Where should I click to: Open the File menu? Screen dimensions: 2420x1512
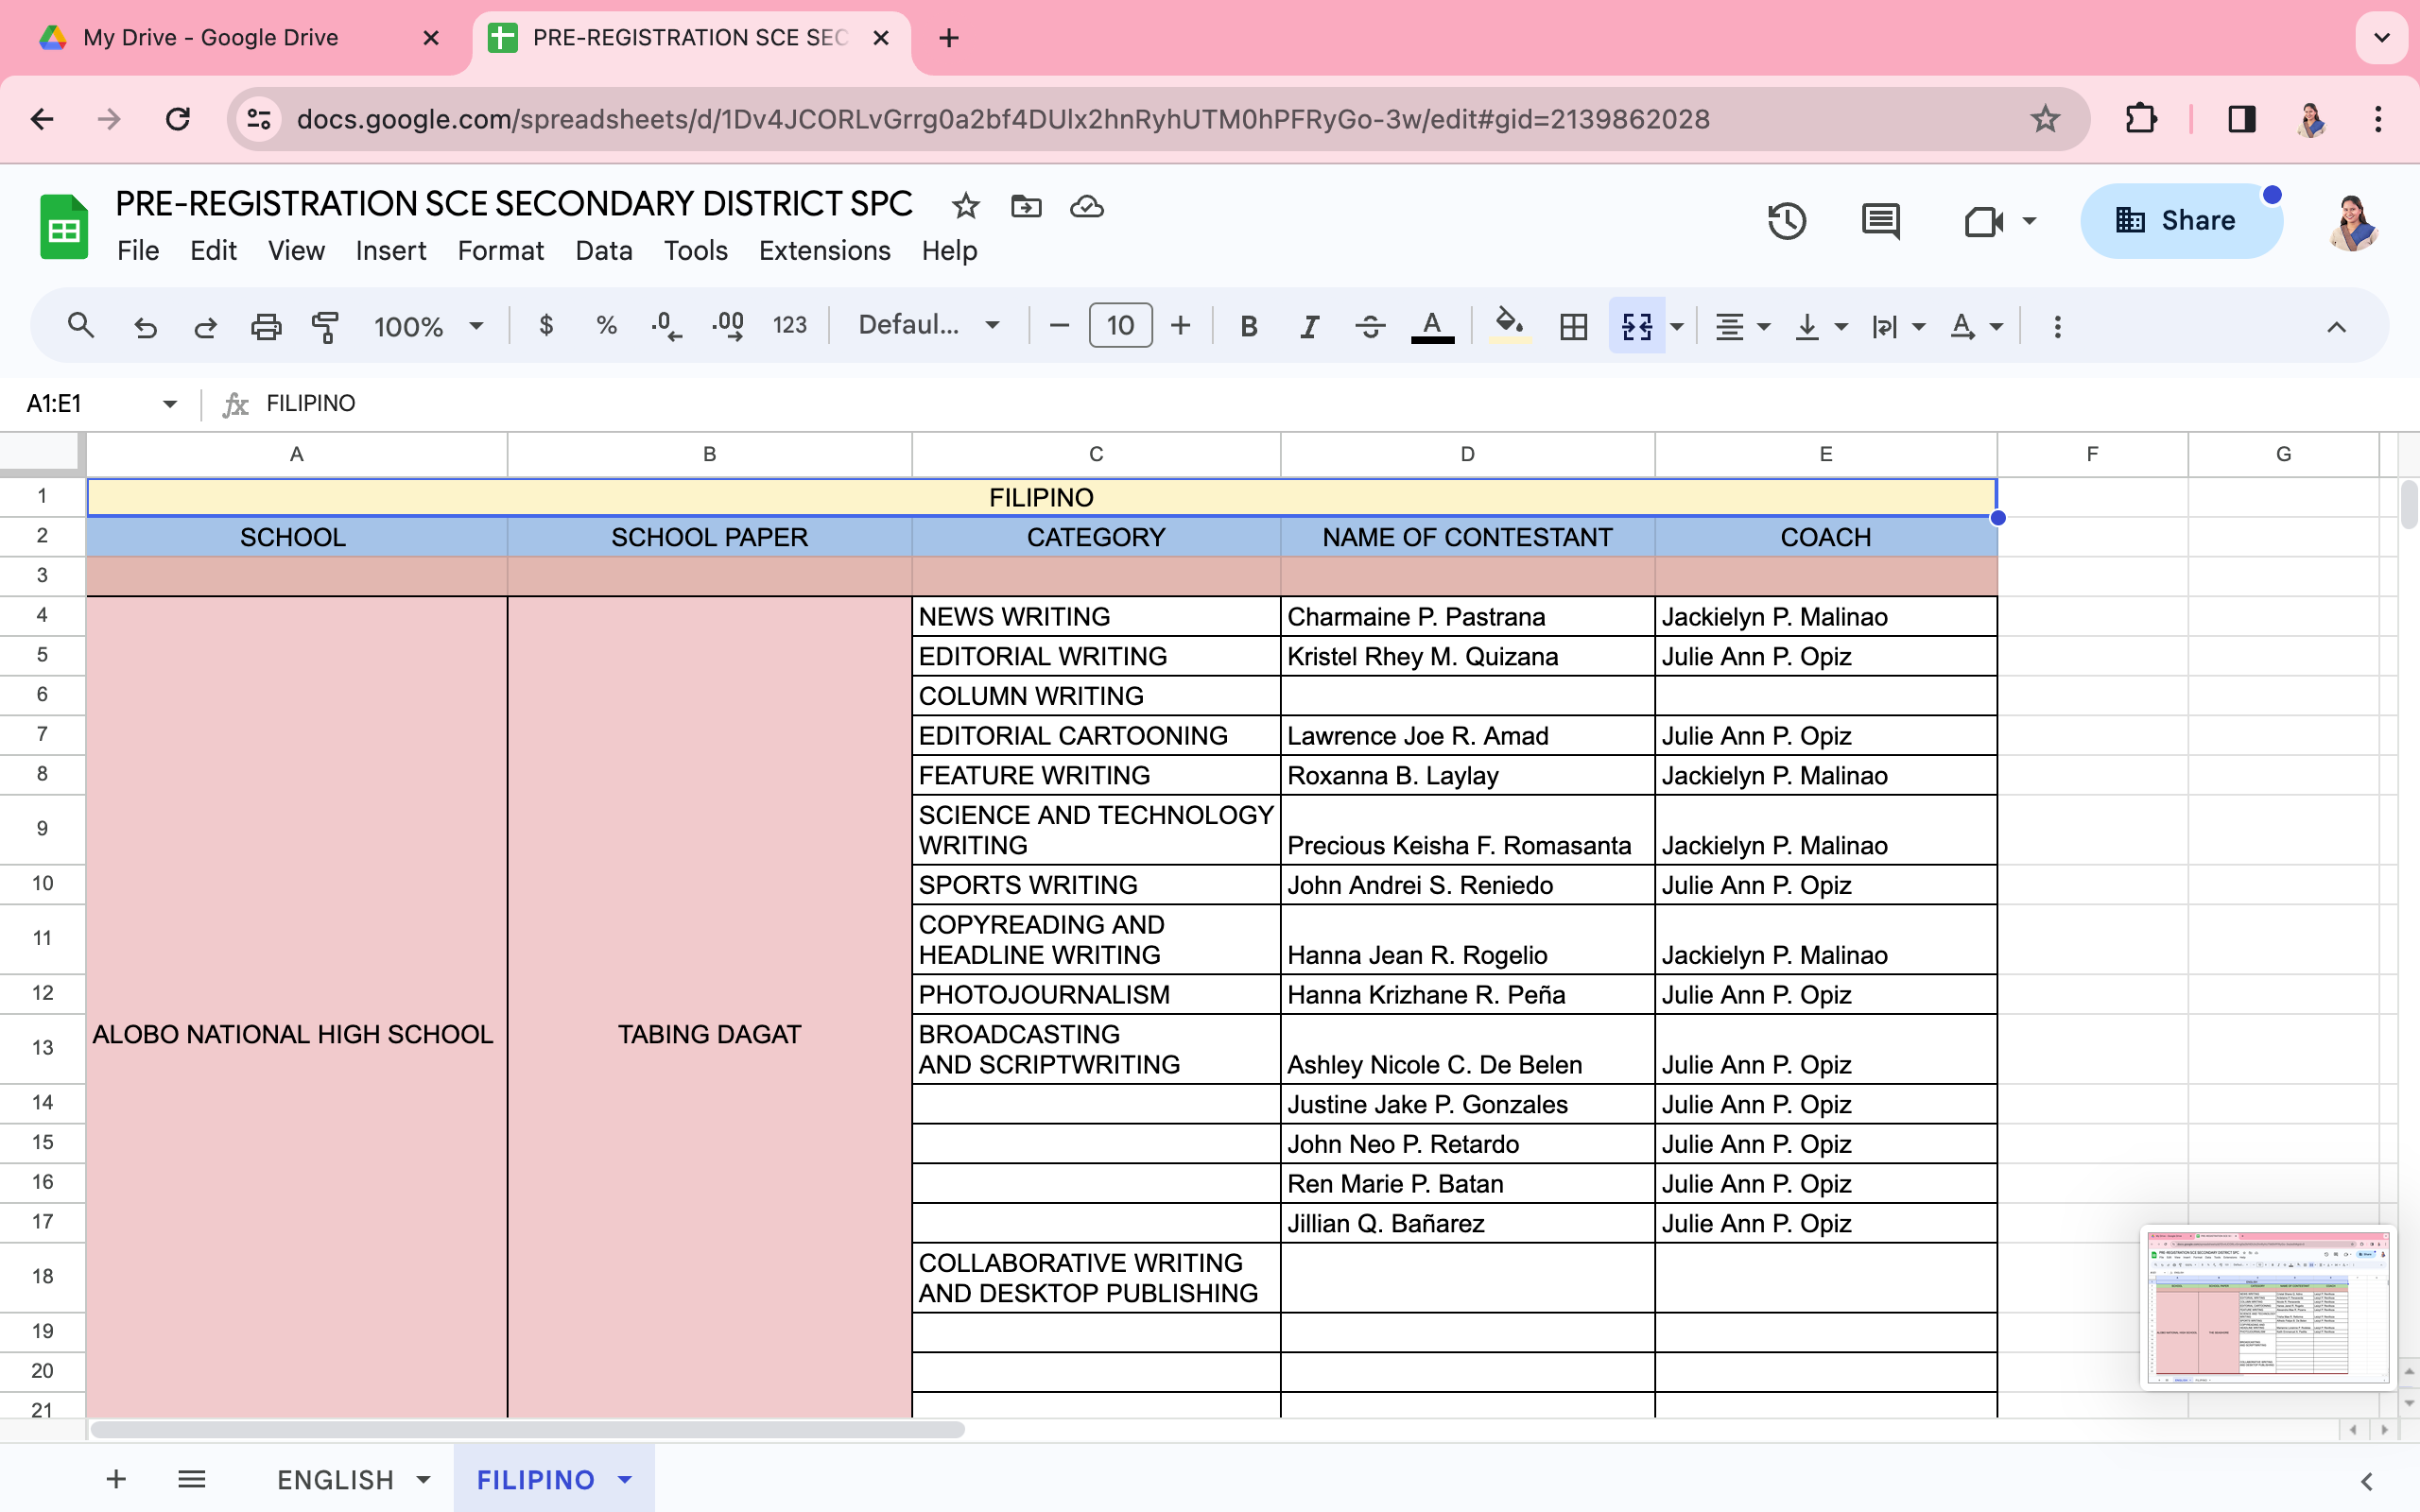[x=138, y=251]
